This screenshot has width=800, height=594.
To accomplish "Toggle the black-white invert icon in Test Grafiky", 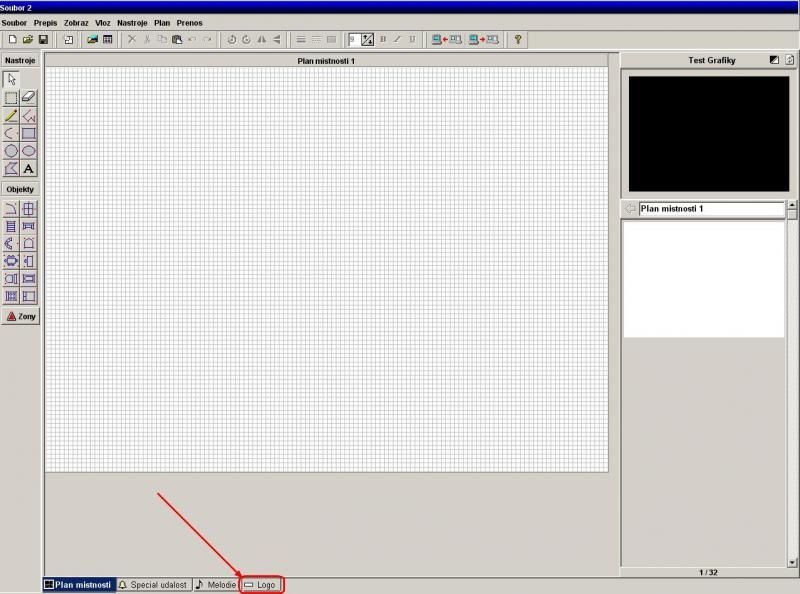I will coord(774,60).
